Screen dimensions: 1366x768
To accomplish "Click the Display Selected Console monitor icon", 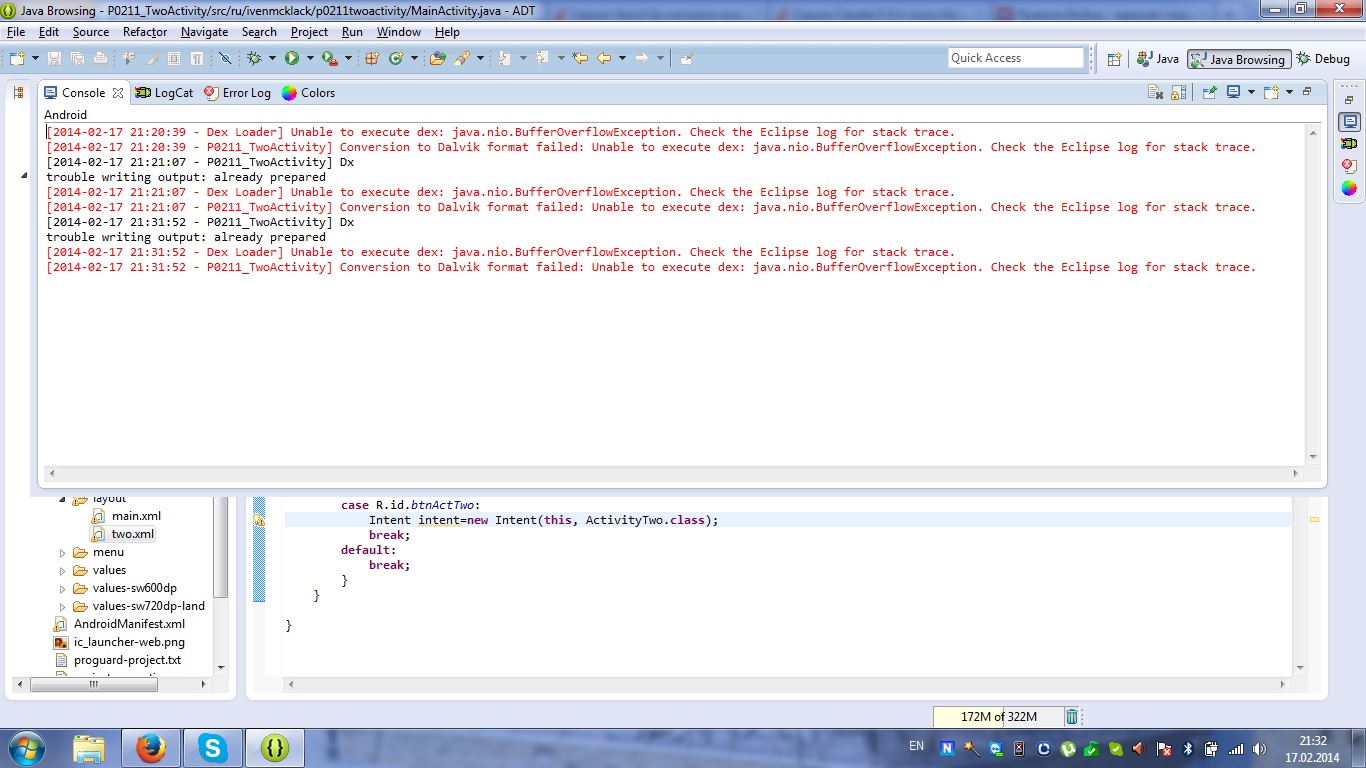I will pos(1233,92).
